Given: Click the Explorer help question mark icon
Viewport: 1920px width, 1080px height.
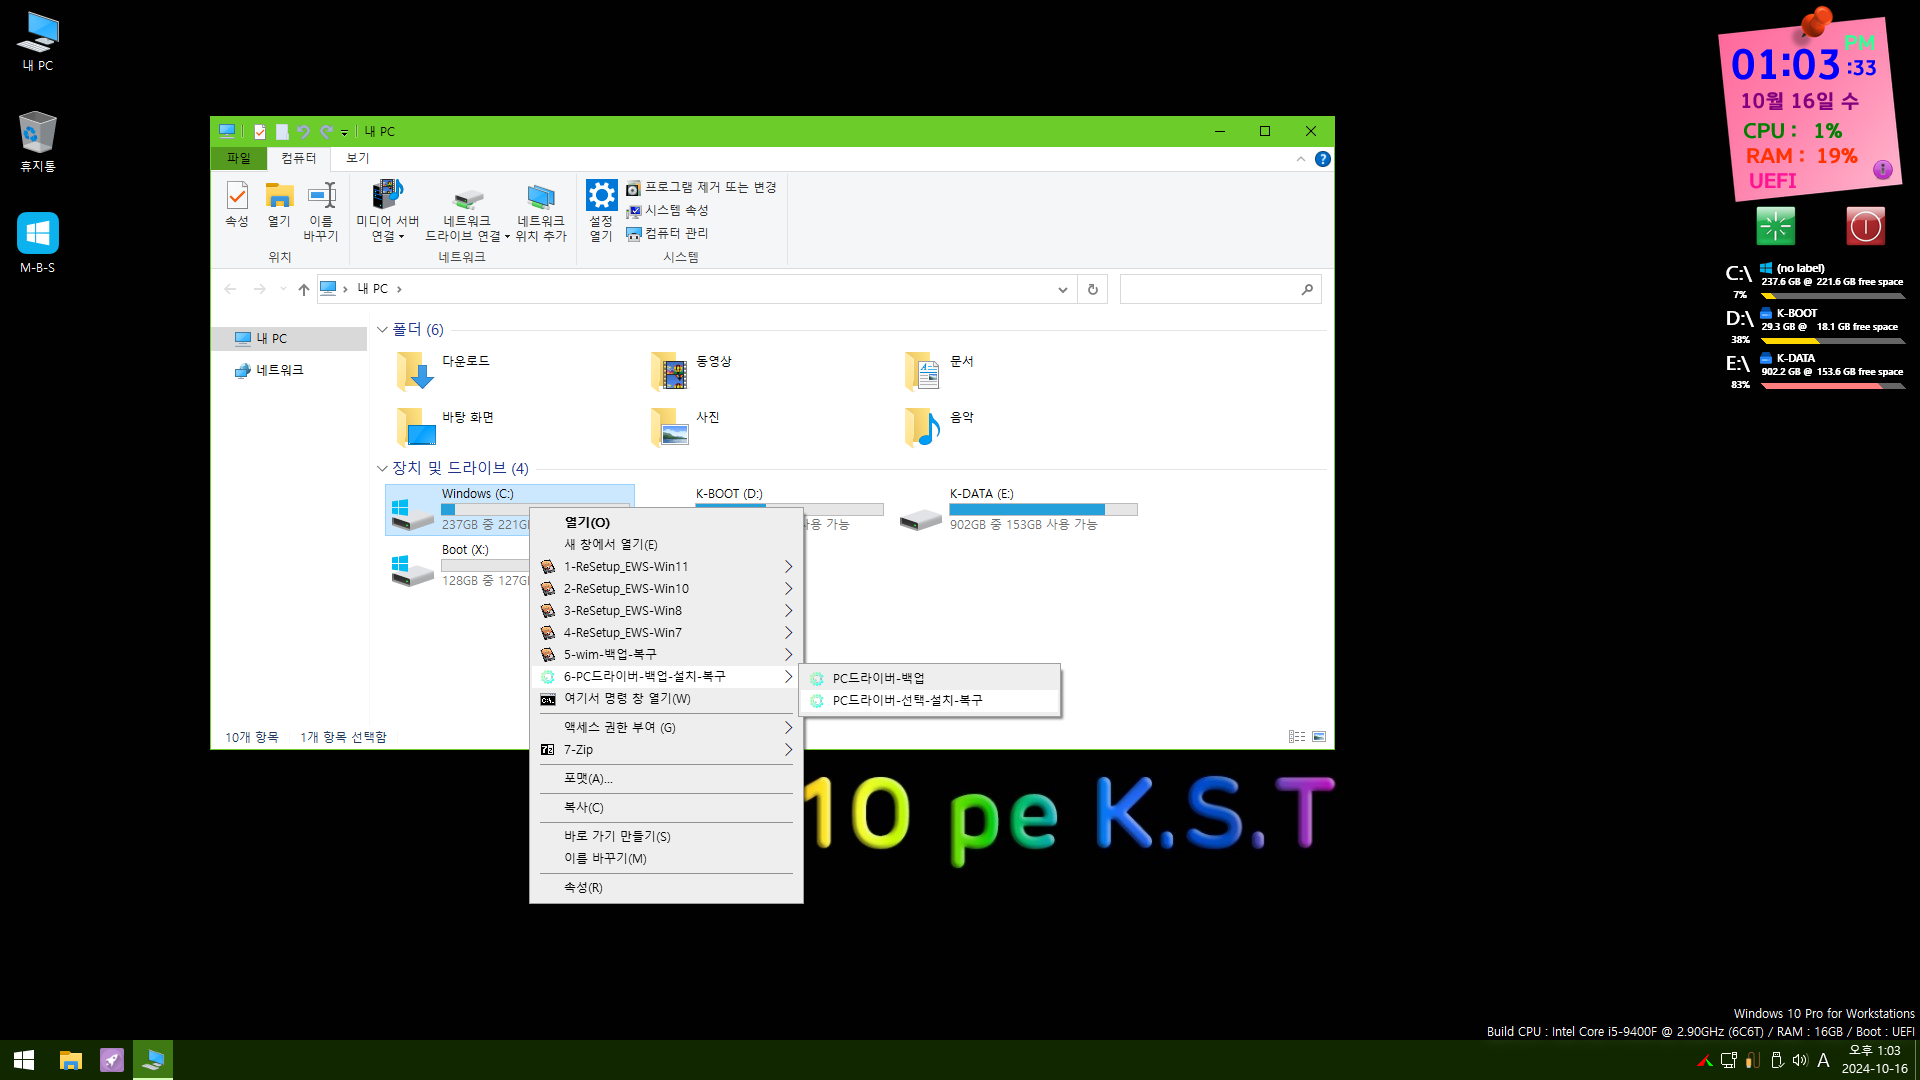Looking at the screenshot, I should point(1322,159).
